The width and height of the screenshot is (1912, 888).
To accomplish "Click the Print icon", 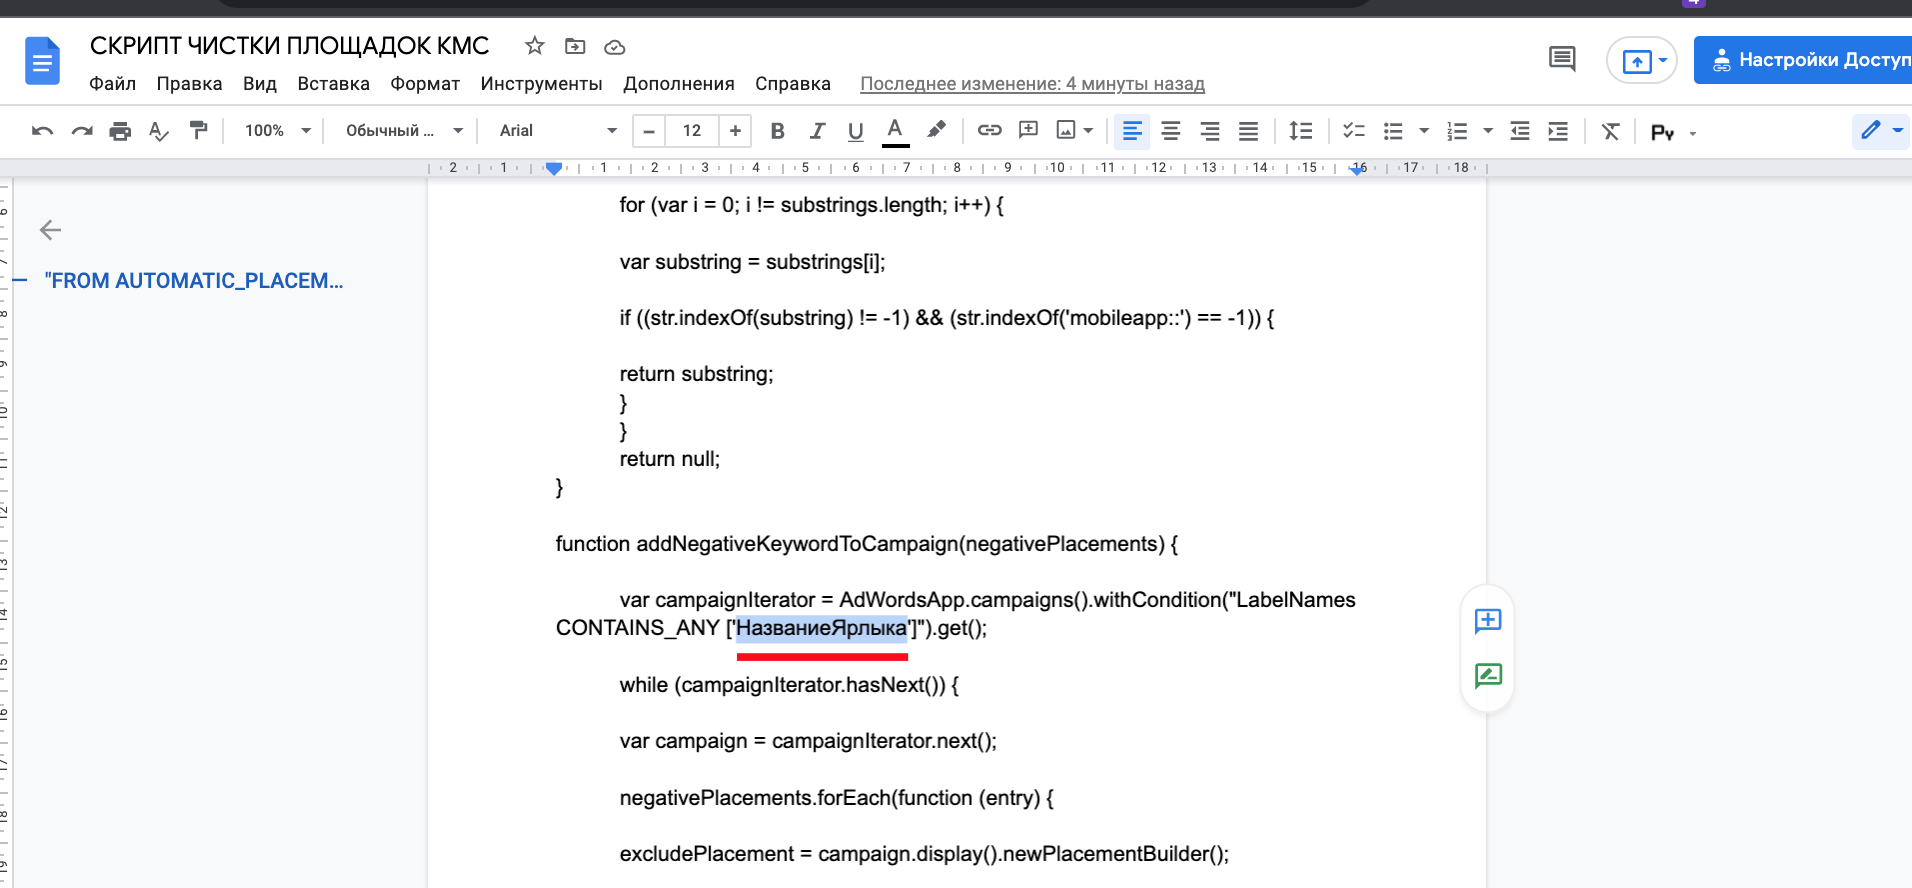I will [120, 131].
